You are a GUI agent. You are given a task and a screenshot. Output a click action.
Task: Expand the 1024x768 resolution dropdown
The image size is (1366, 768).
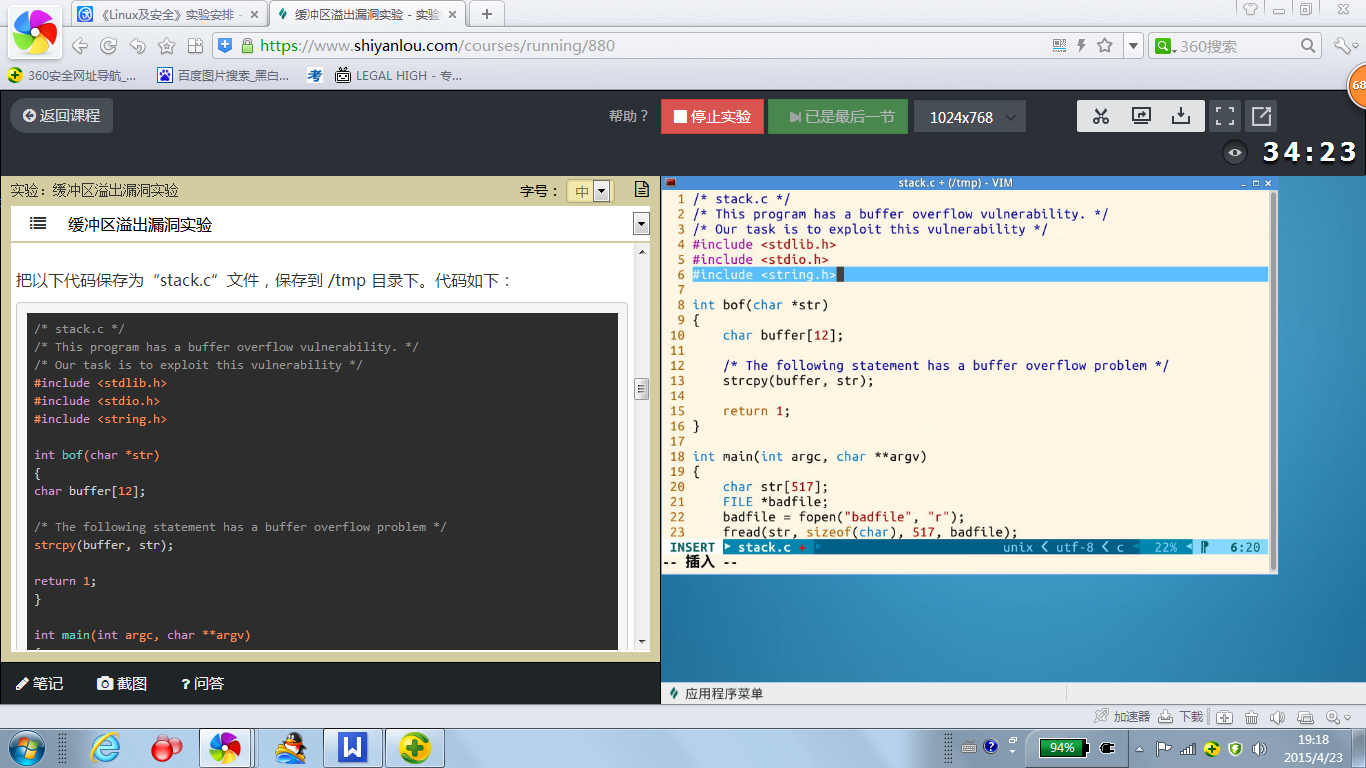click(969, 117)
